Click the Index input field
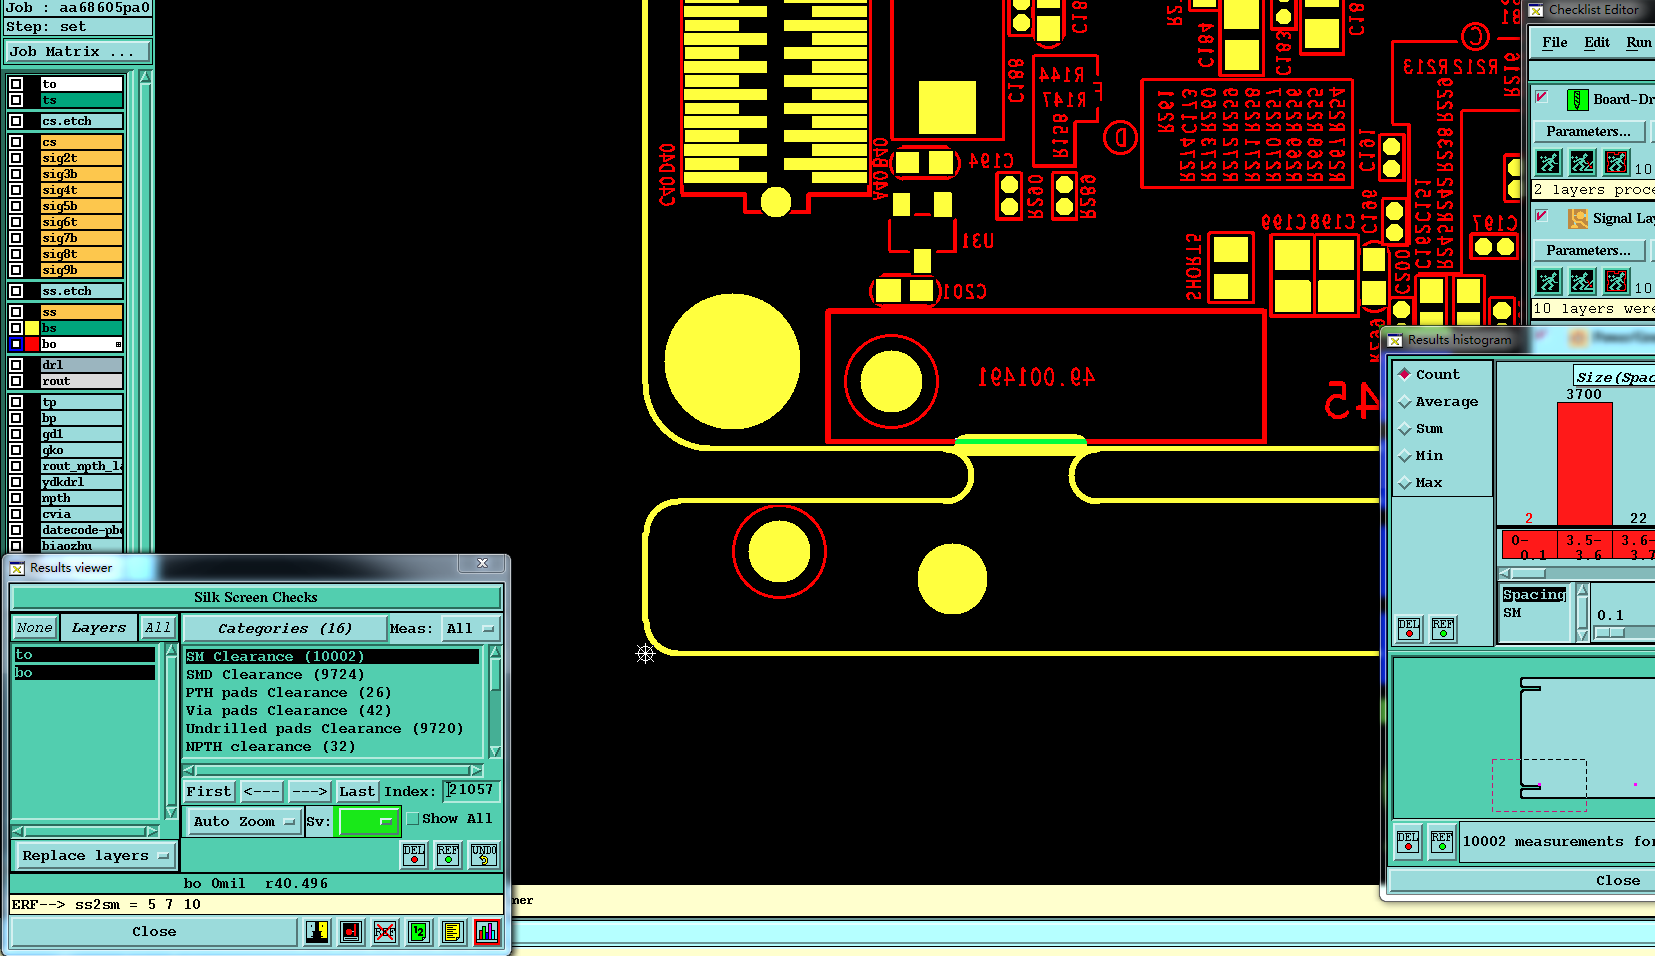The width and height of the screenshot is (1655, 956). tap(470, 790)
